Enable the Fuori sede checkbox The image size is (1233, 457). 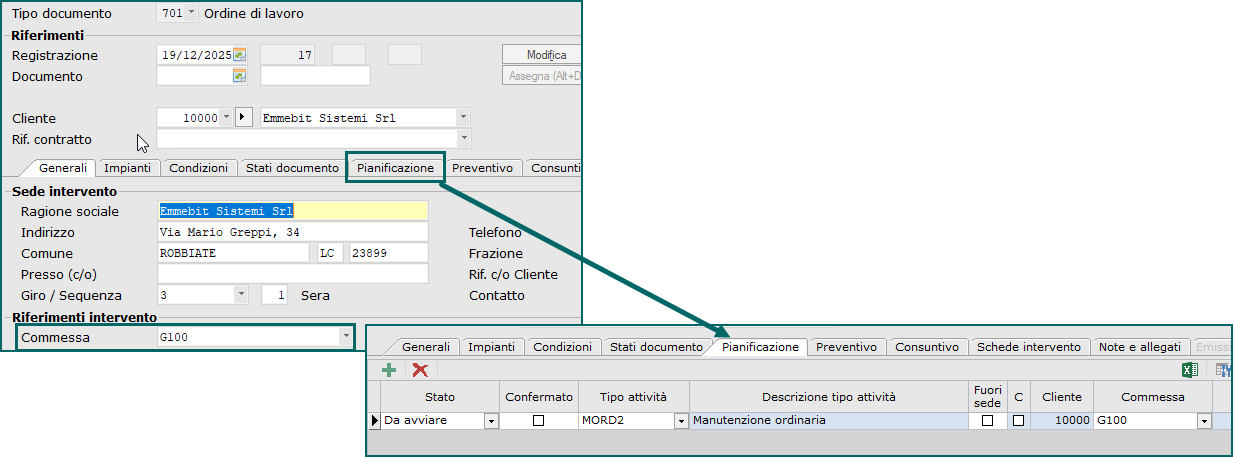[x=987, y=421]
